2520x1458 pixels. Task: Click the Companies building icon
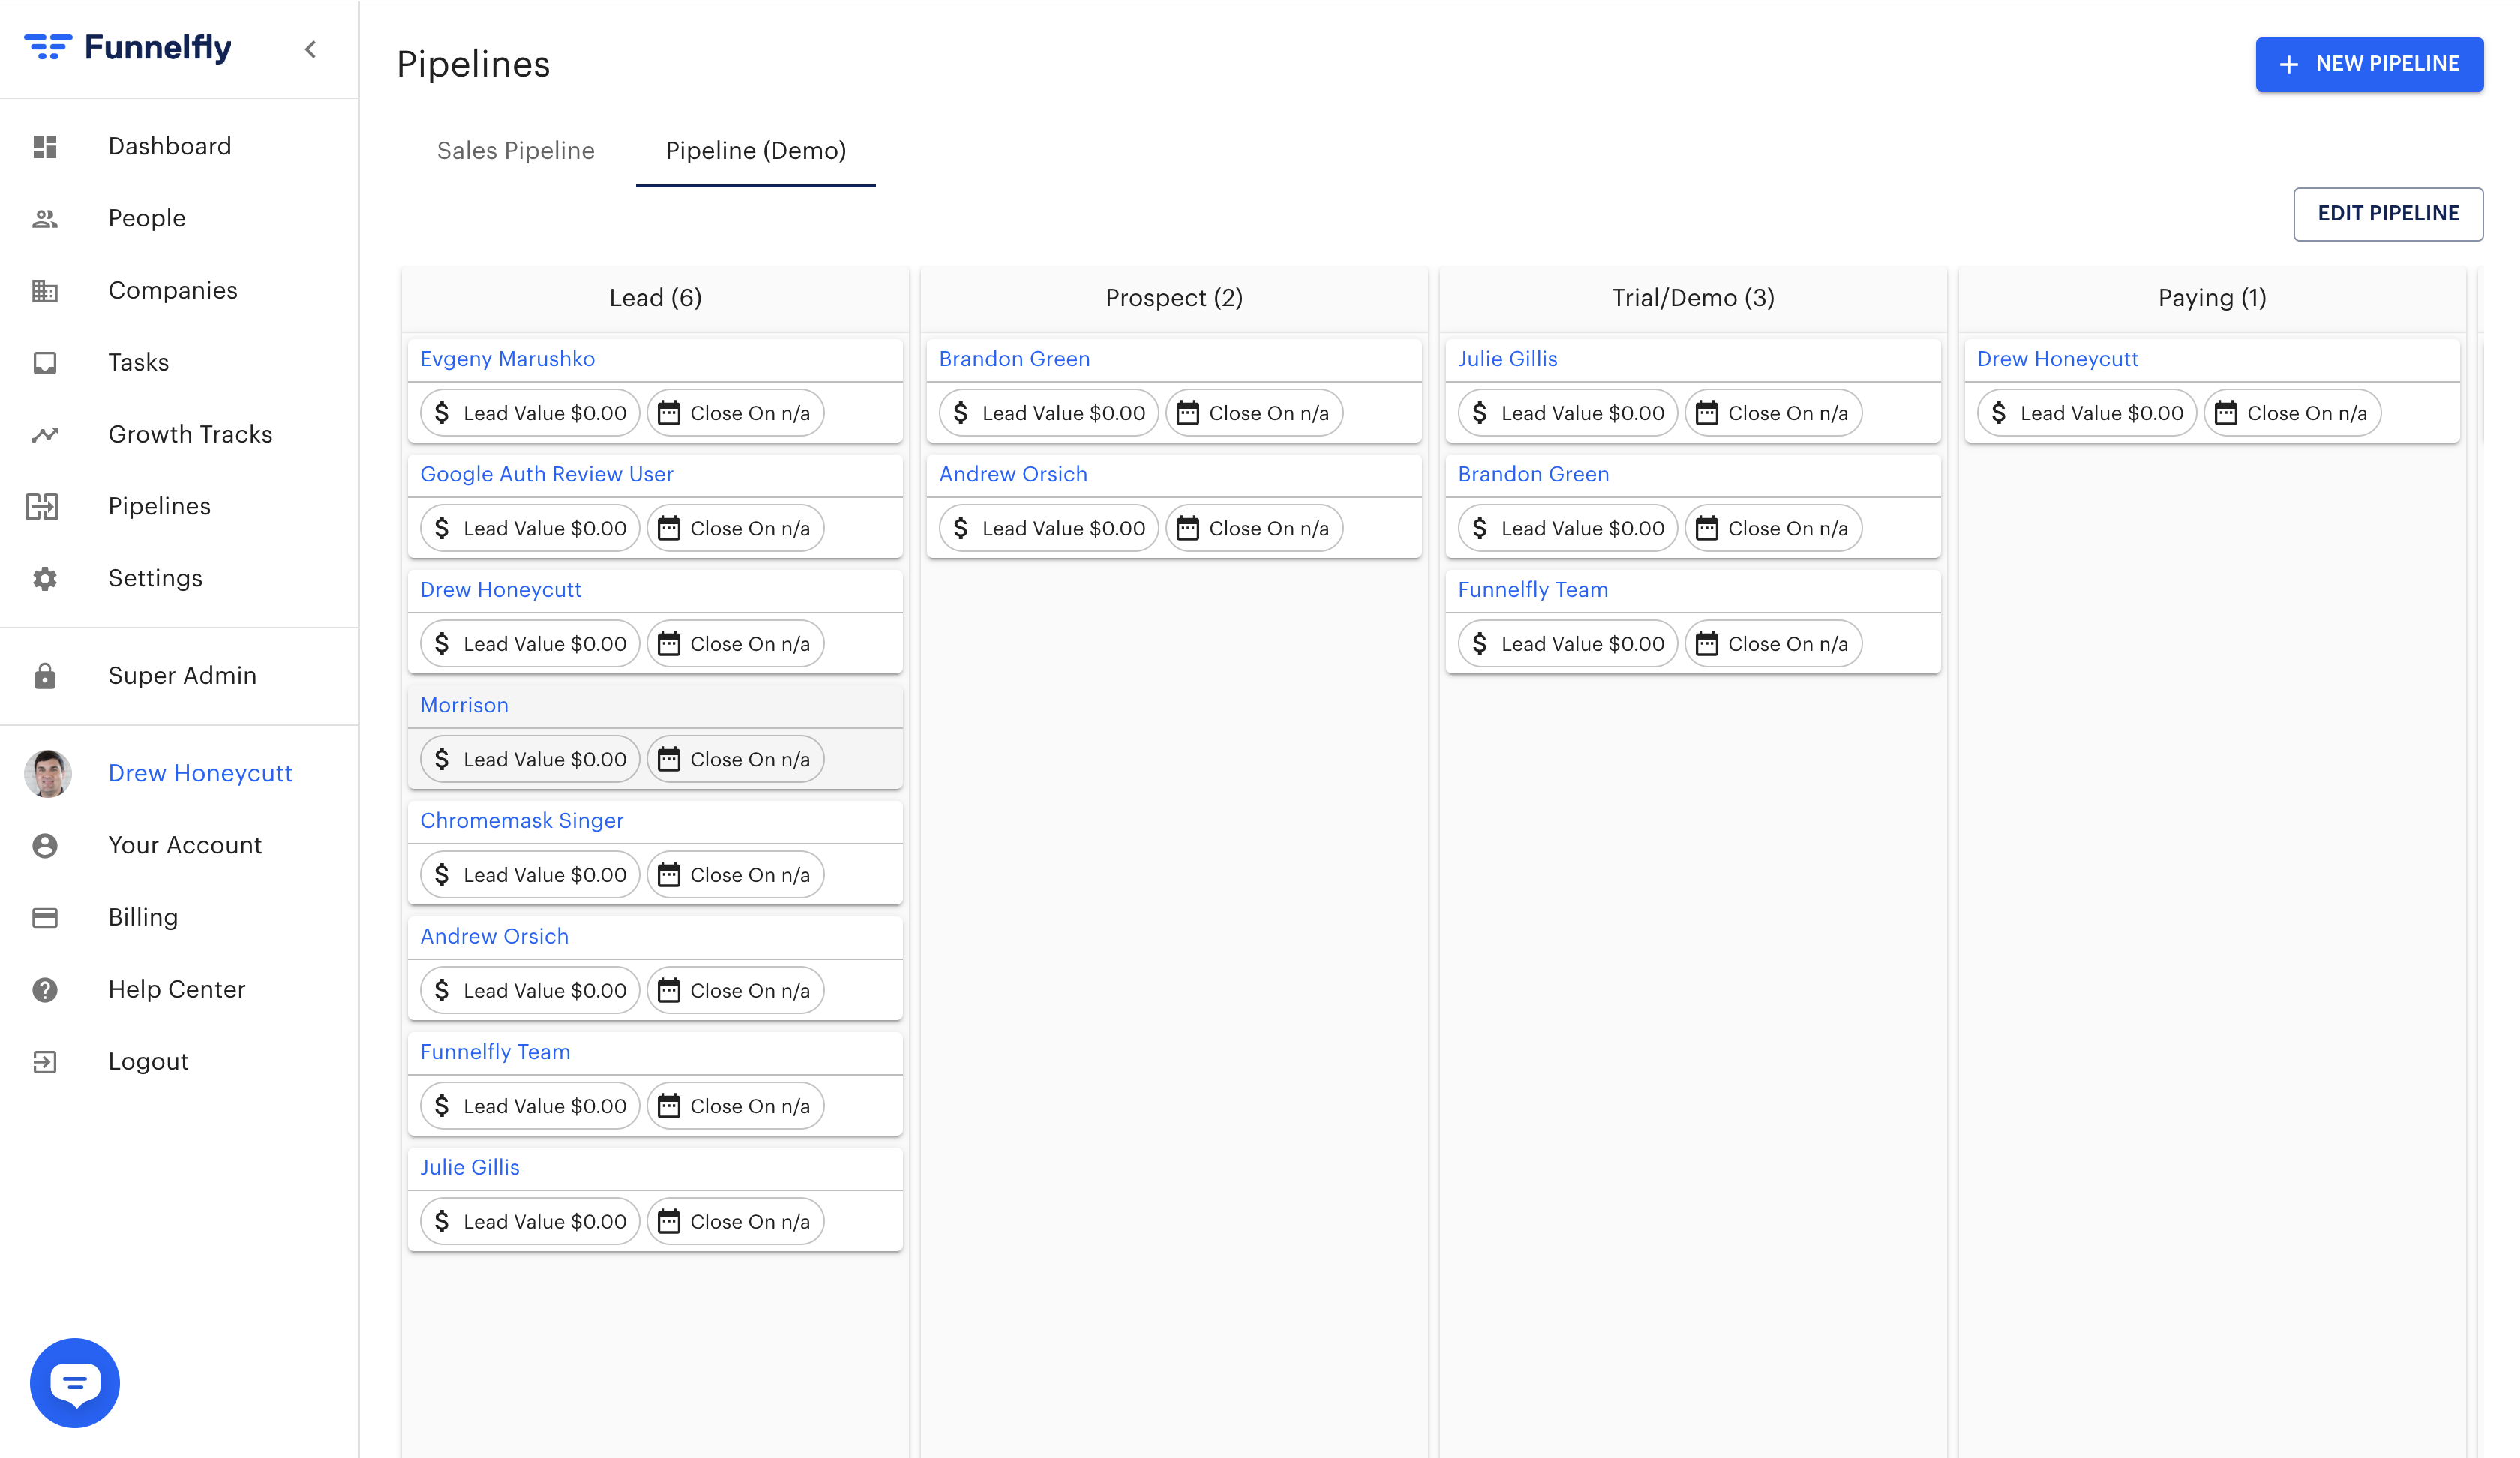click(45, 291)
